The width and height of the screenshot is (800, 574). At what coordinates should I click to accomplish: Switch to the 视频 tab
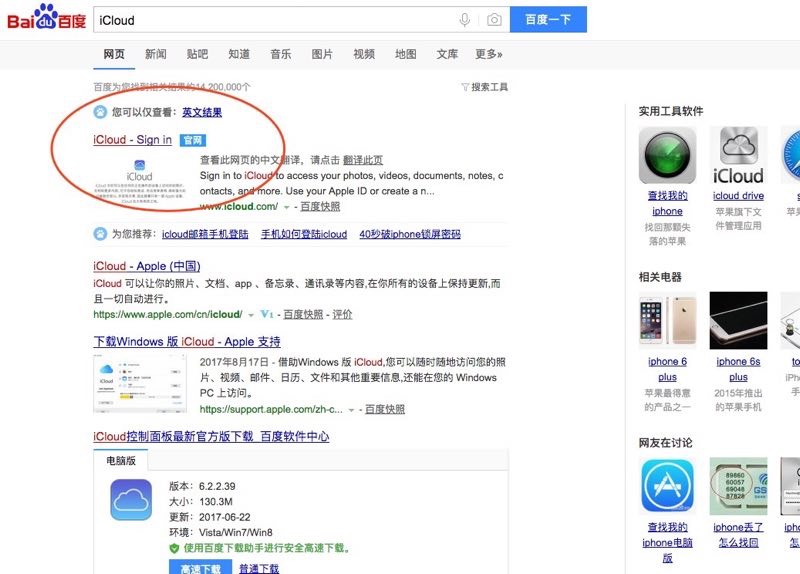(364, 54)
